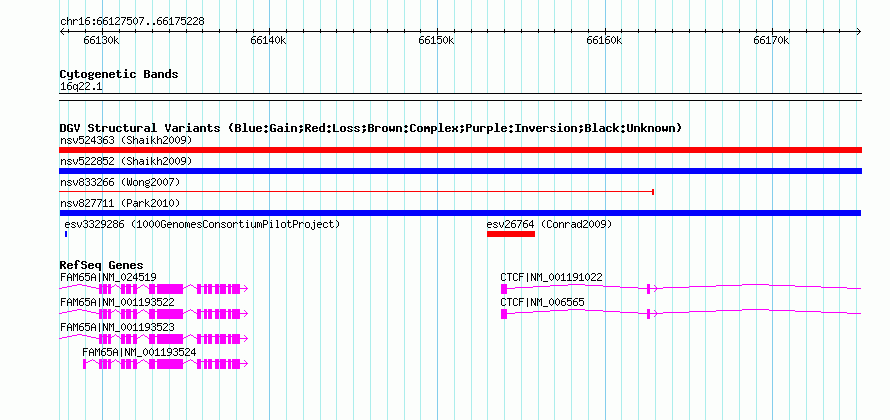Image resolution: width=890 pixels, height=420 pixels.
Task: Click the 16q22.1 band label
Action: pos(81,87)
